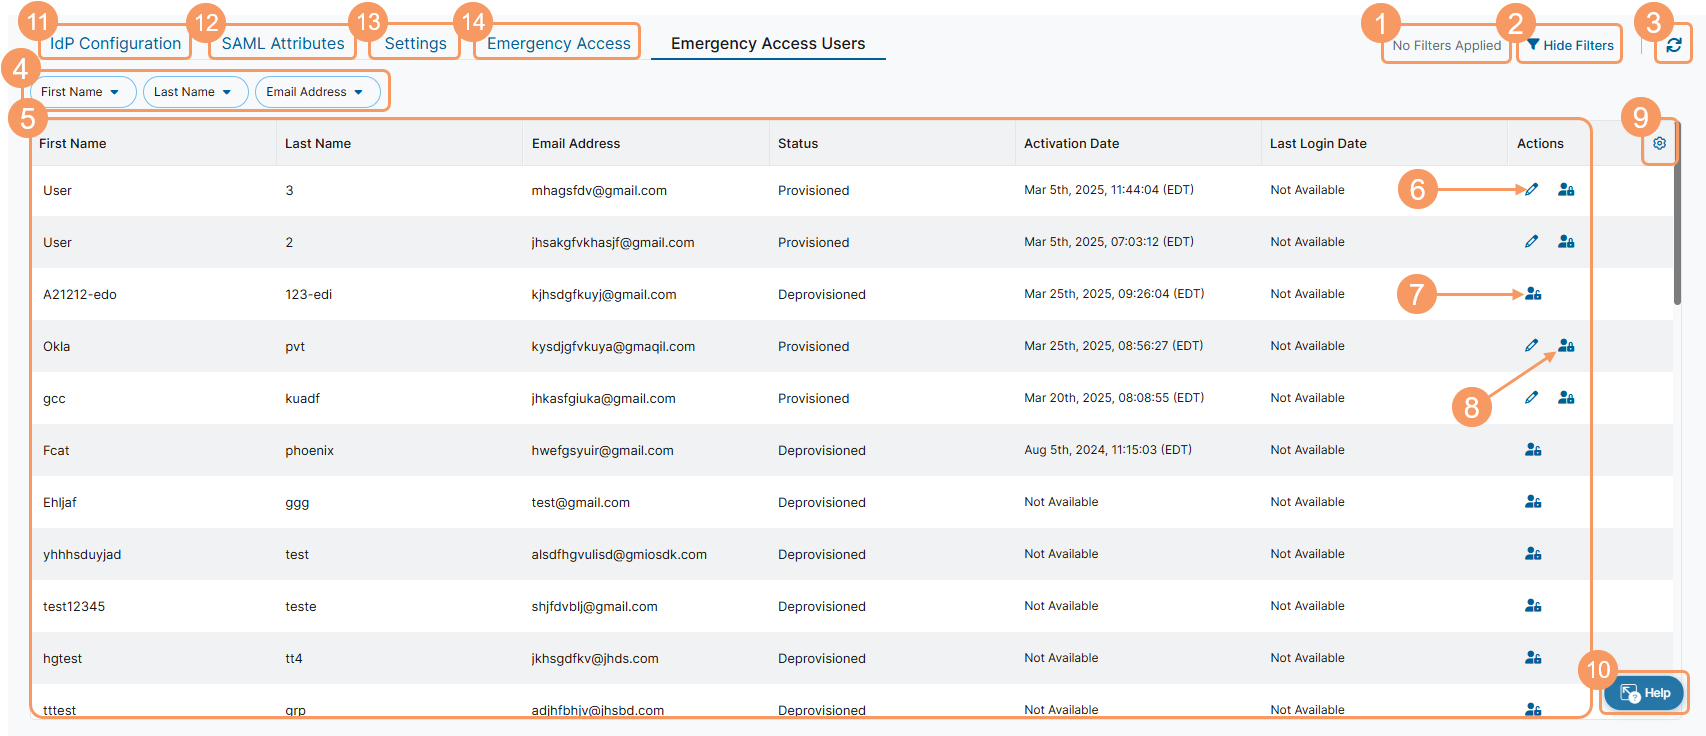Click edit pencil for mhagsfdv@gmail.com user
The height and width of the screenshot is (736, 1706).
pos(1531,190)
